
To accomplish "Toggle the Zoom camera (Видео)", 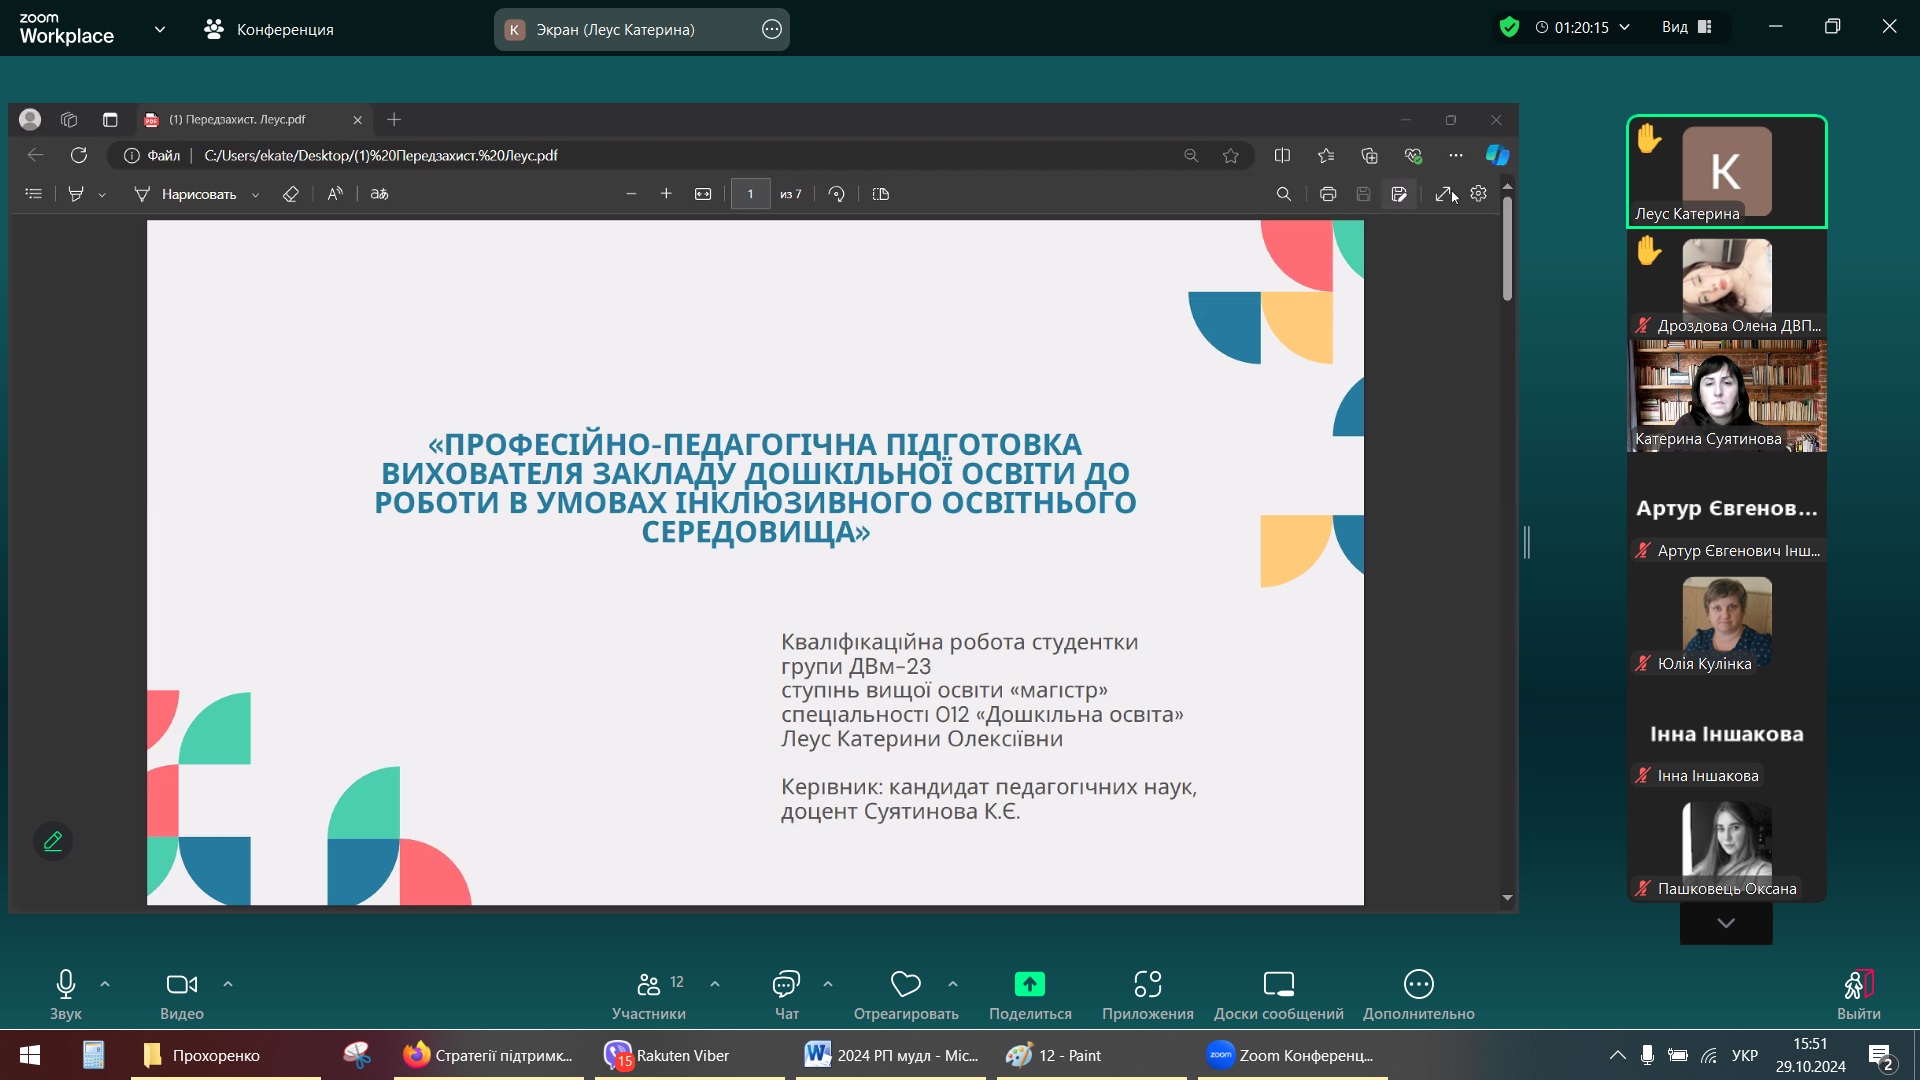I will tap(182, 994).
